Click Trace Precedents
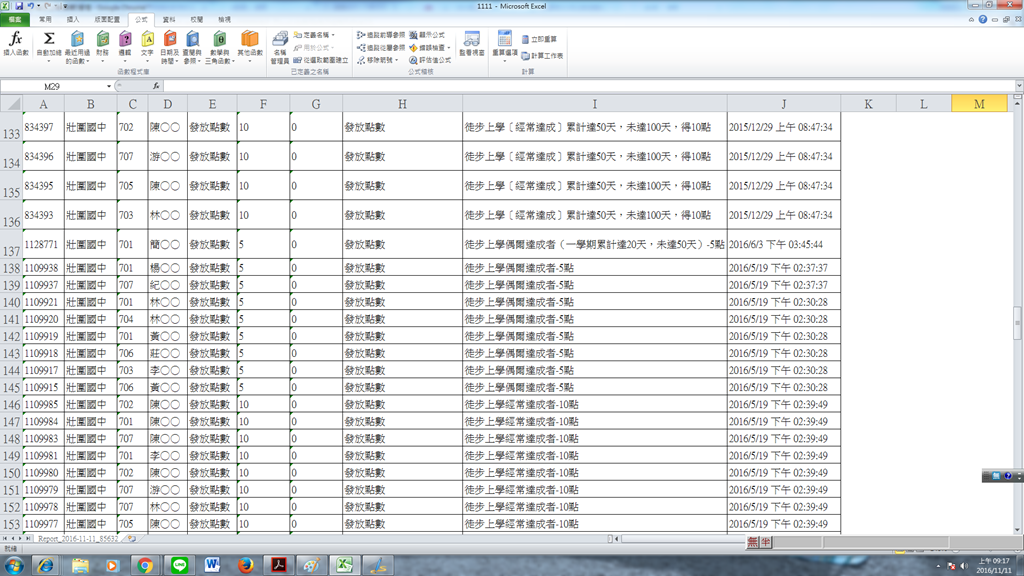 381,35
